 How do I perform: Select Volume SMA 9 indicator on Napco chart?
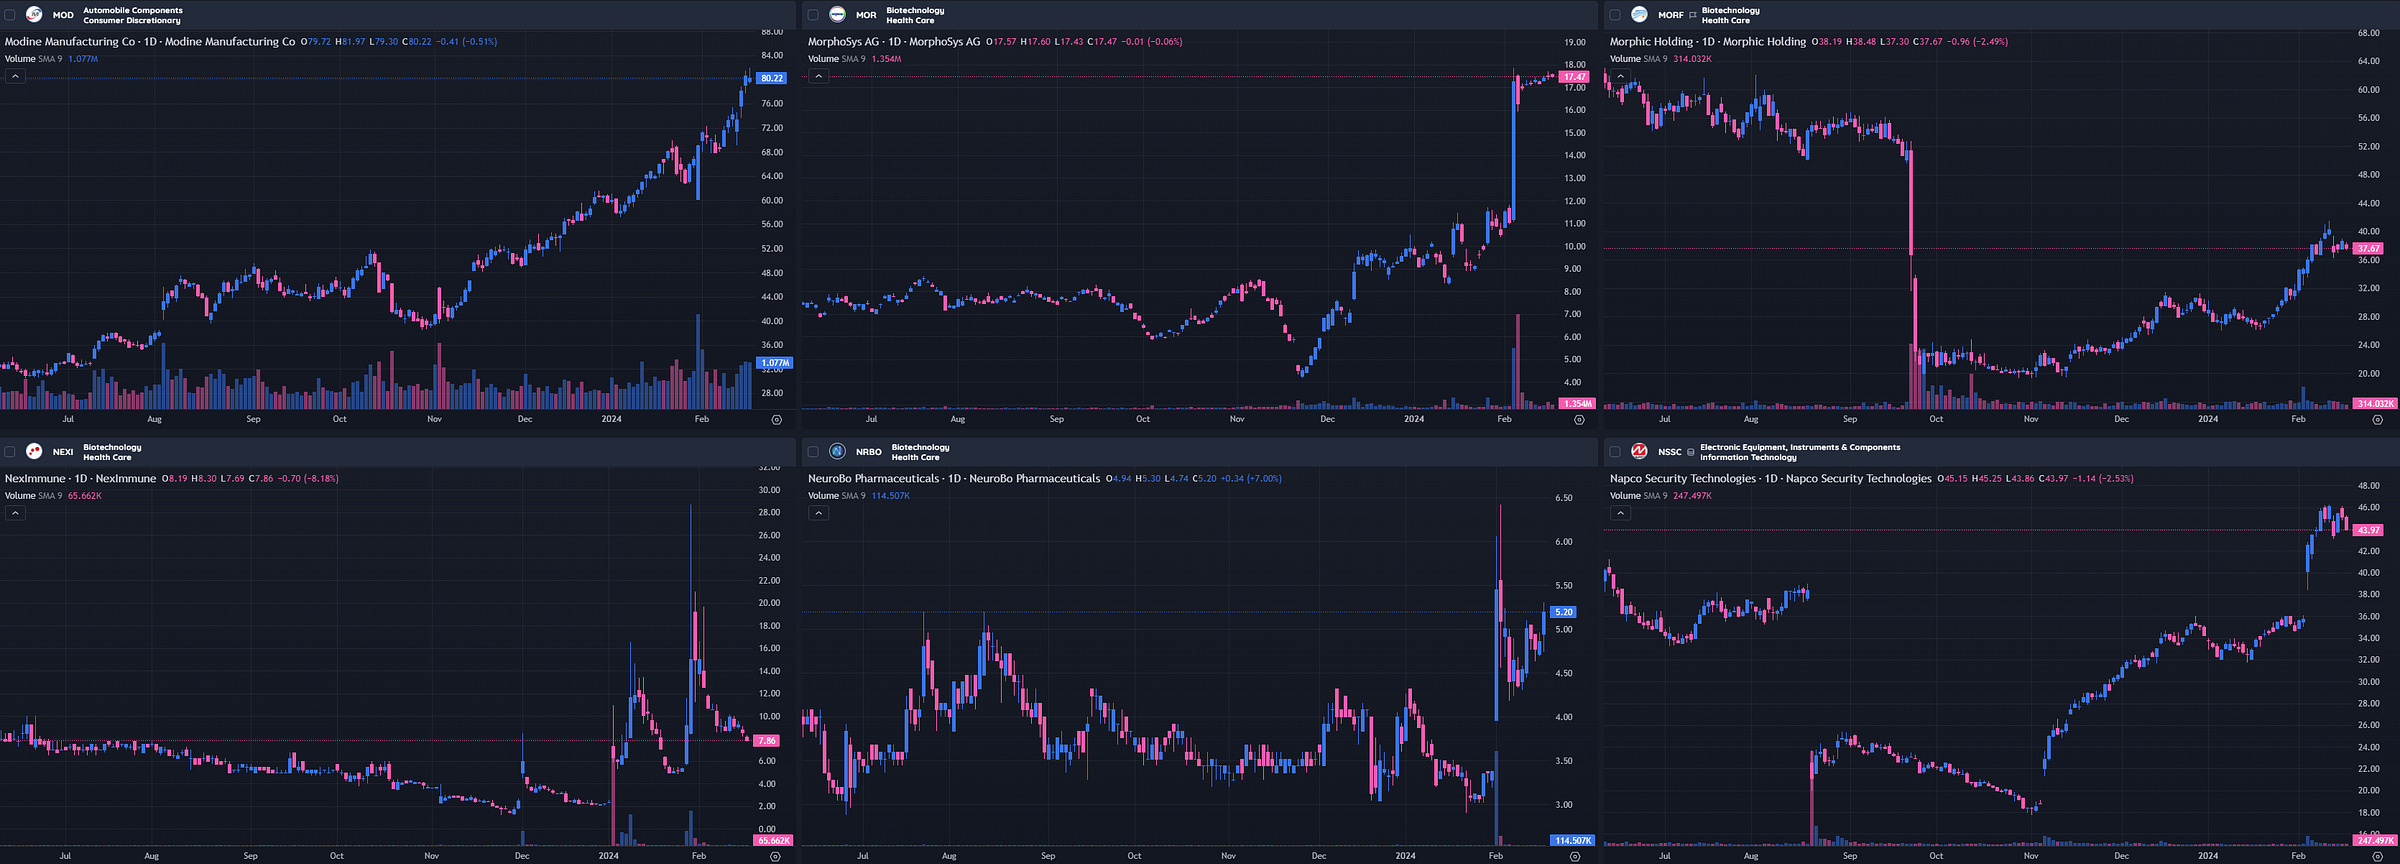coord(1638,496)
